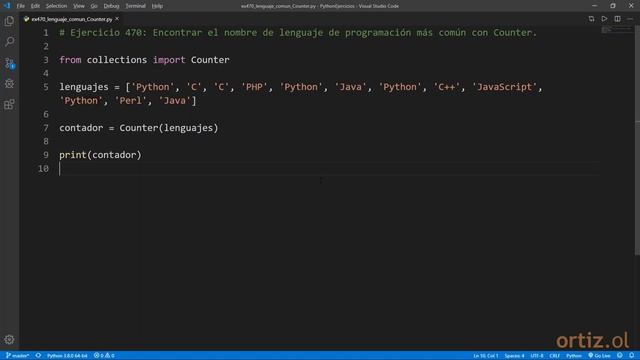The height and width of the screenshot is (360, 640).
Task: Click 'Counter(lenguajes)' call on line 7
Action: point(169,128)
